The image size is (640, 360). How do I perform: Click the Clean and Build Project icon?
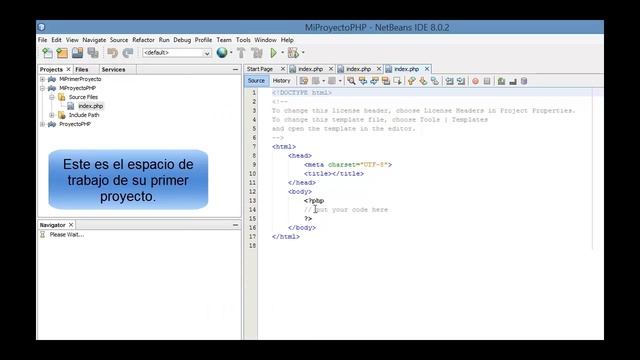tap(257, 53)
